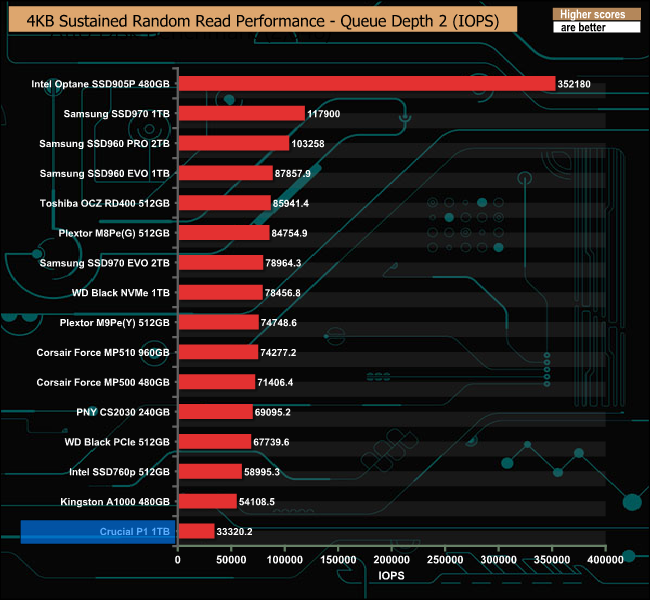This screenshot has width=650, height=600.
Task: Click the x-axis tick label 300000
Action: pyautogui.click(x=498, y=560)
